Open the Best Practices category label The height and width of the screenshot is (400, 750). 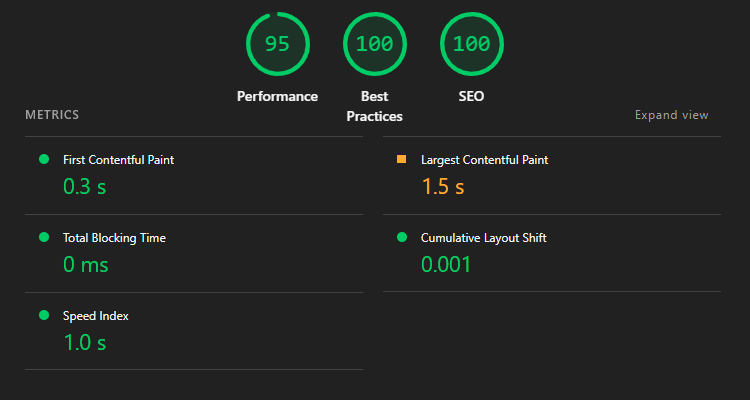[x=375, y=106]
